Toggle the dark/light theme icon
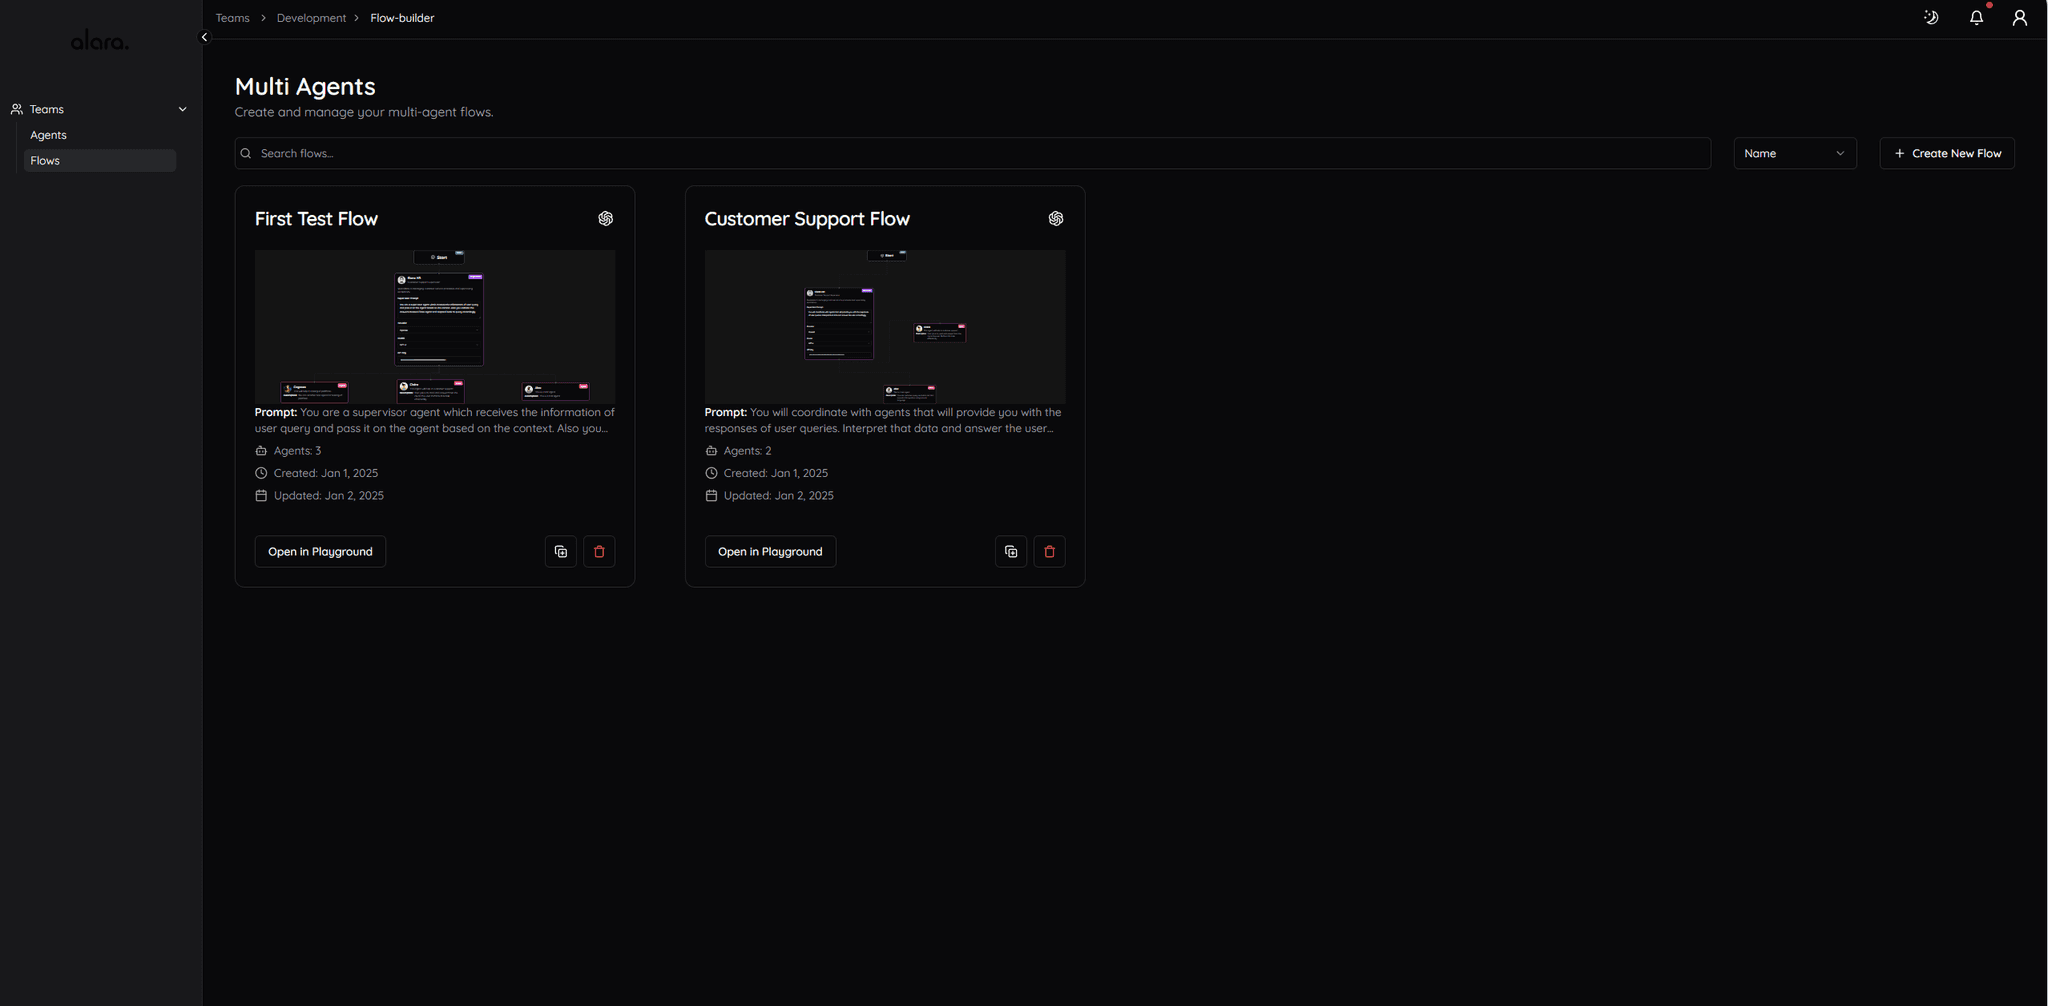Image resolution: width=2048 pixels, height=1006 pixels. click(x=1931, y=18)
